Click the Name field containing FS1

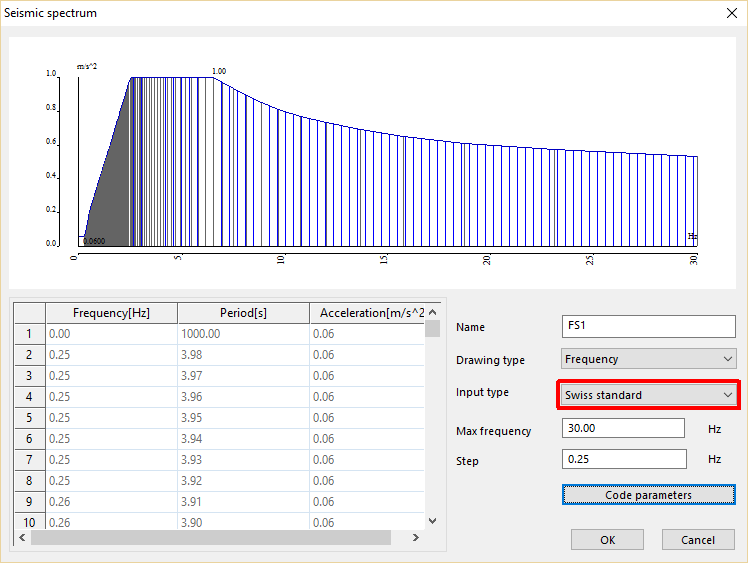click(x=648, y=326)
